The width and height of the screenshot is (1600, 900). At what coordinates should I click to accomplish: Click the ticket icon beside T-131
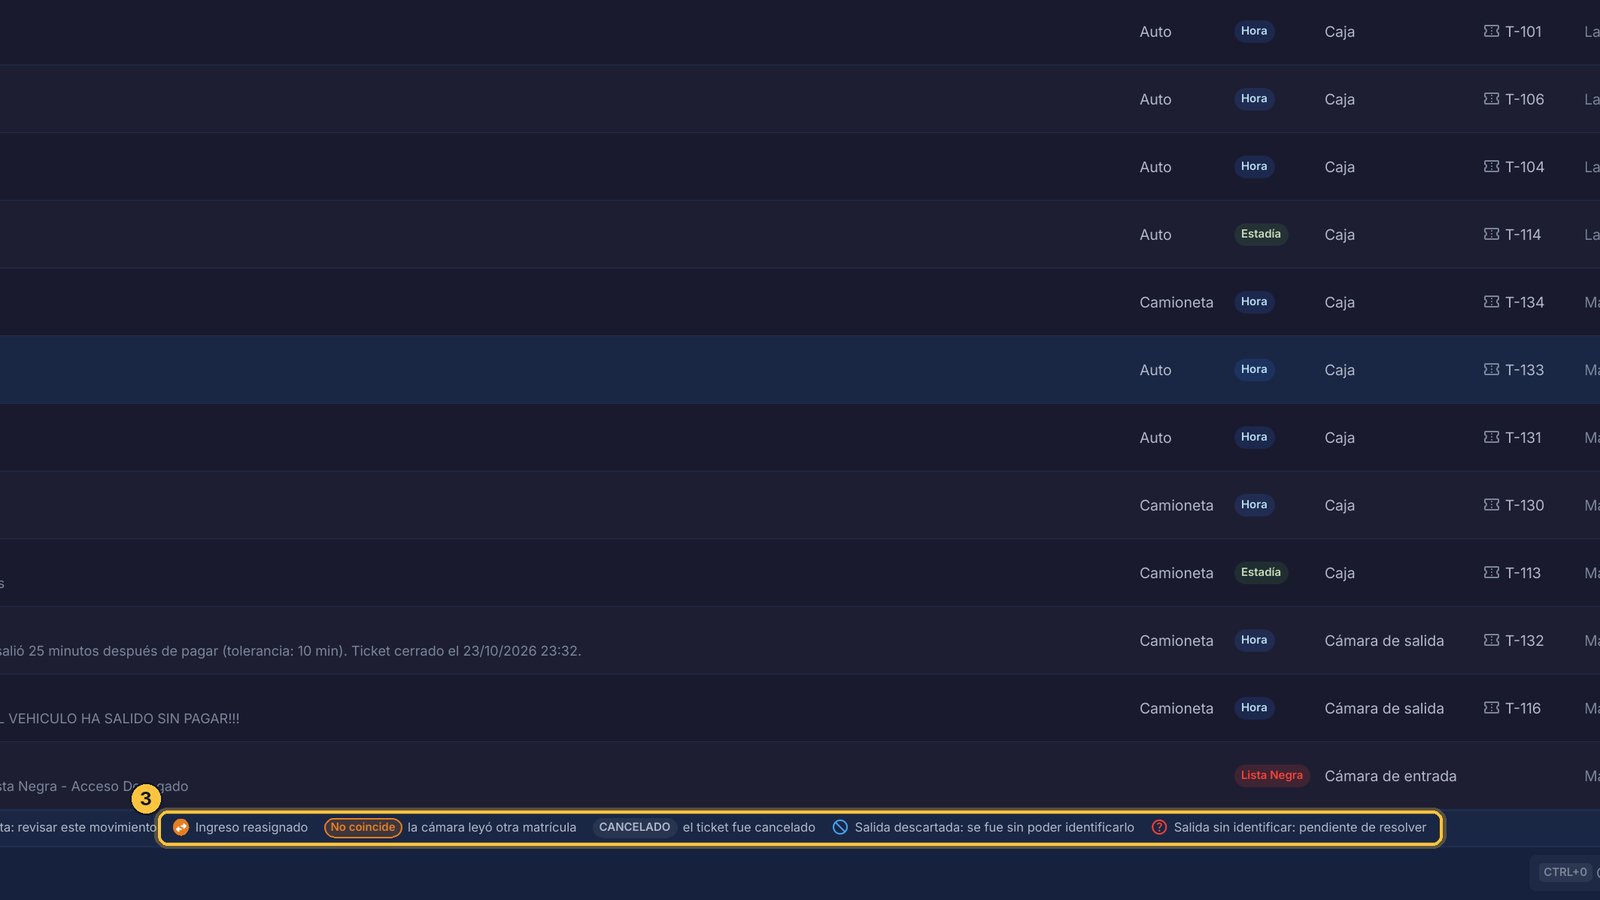click(x=1491, y=437)
